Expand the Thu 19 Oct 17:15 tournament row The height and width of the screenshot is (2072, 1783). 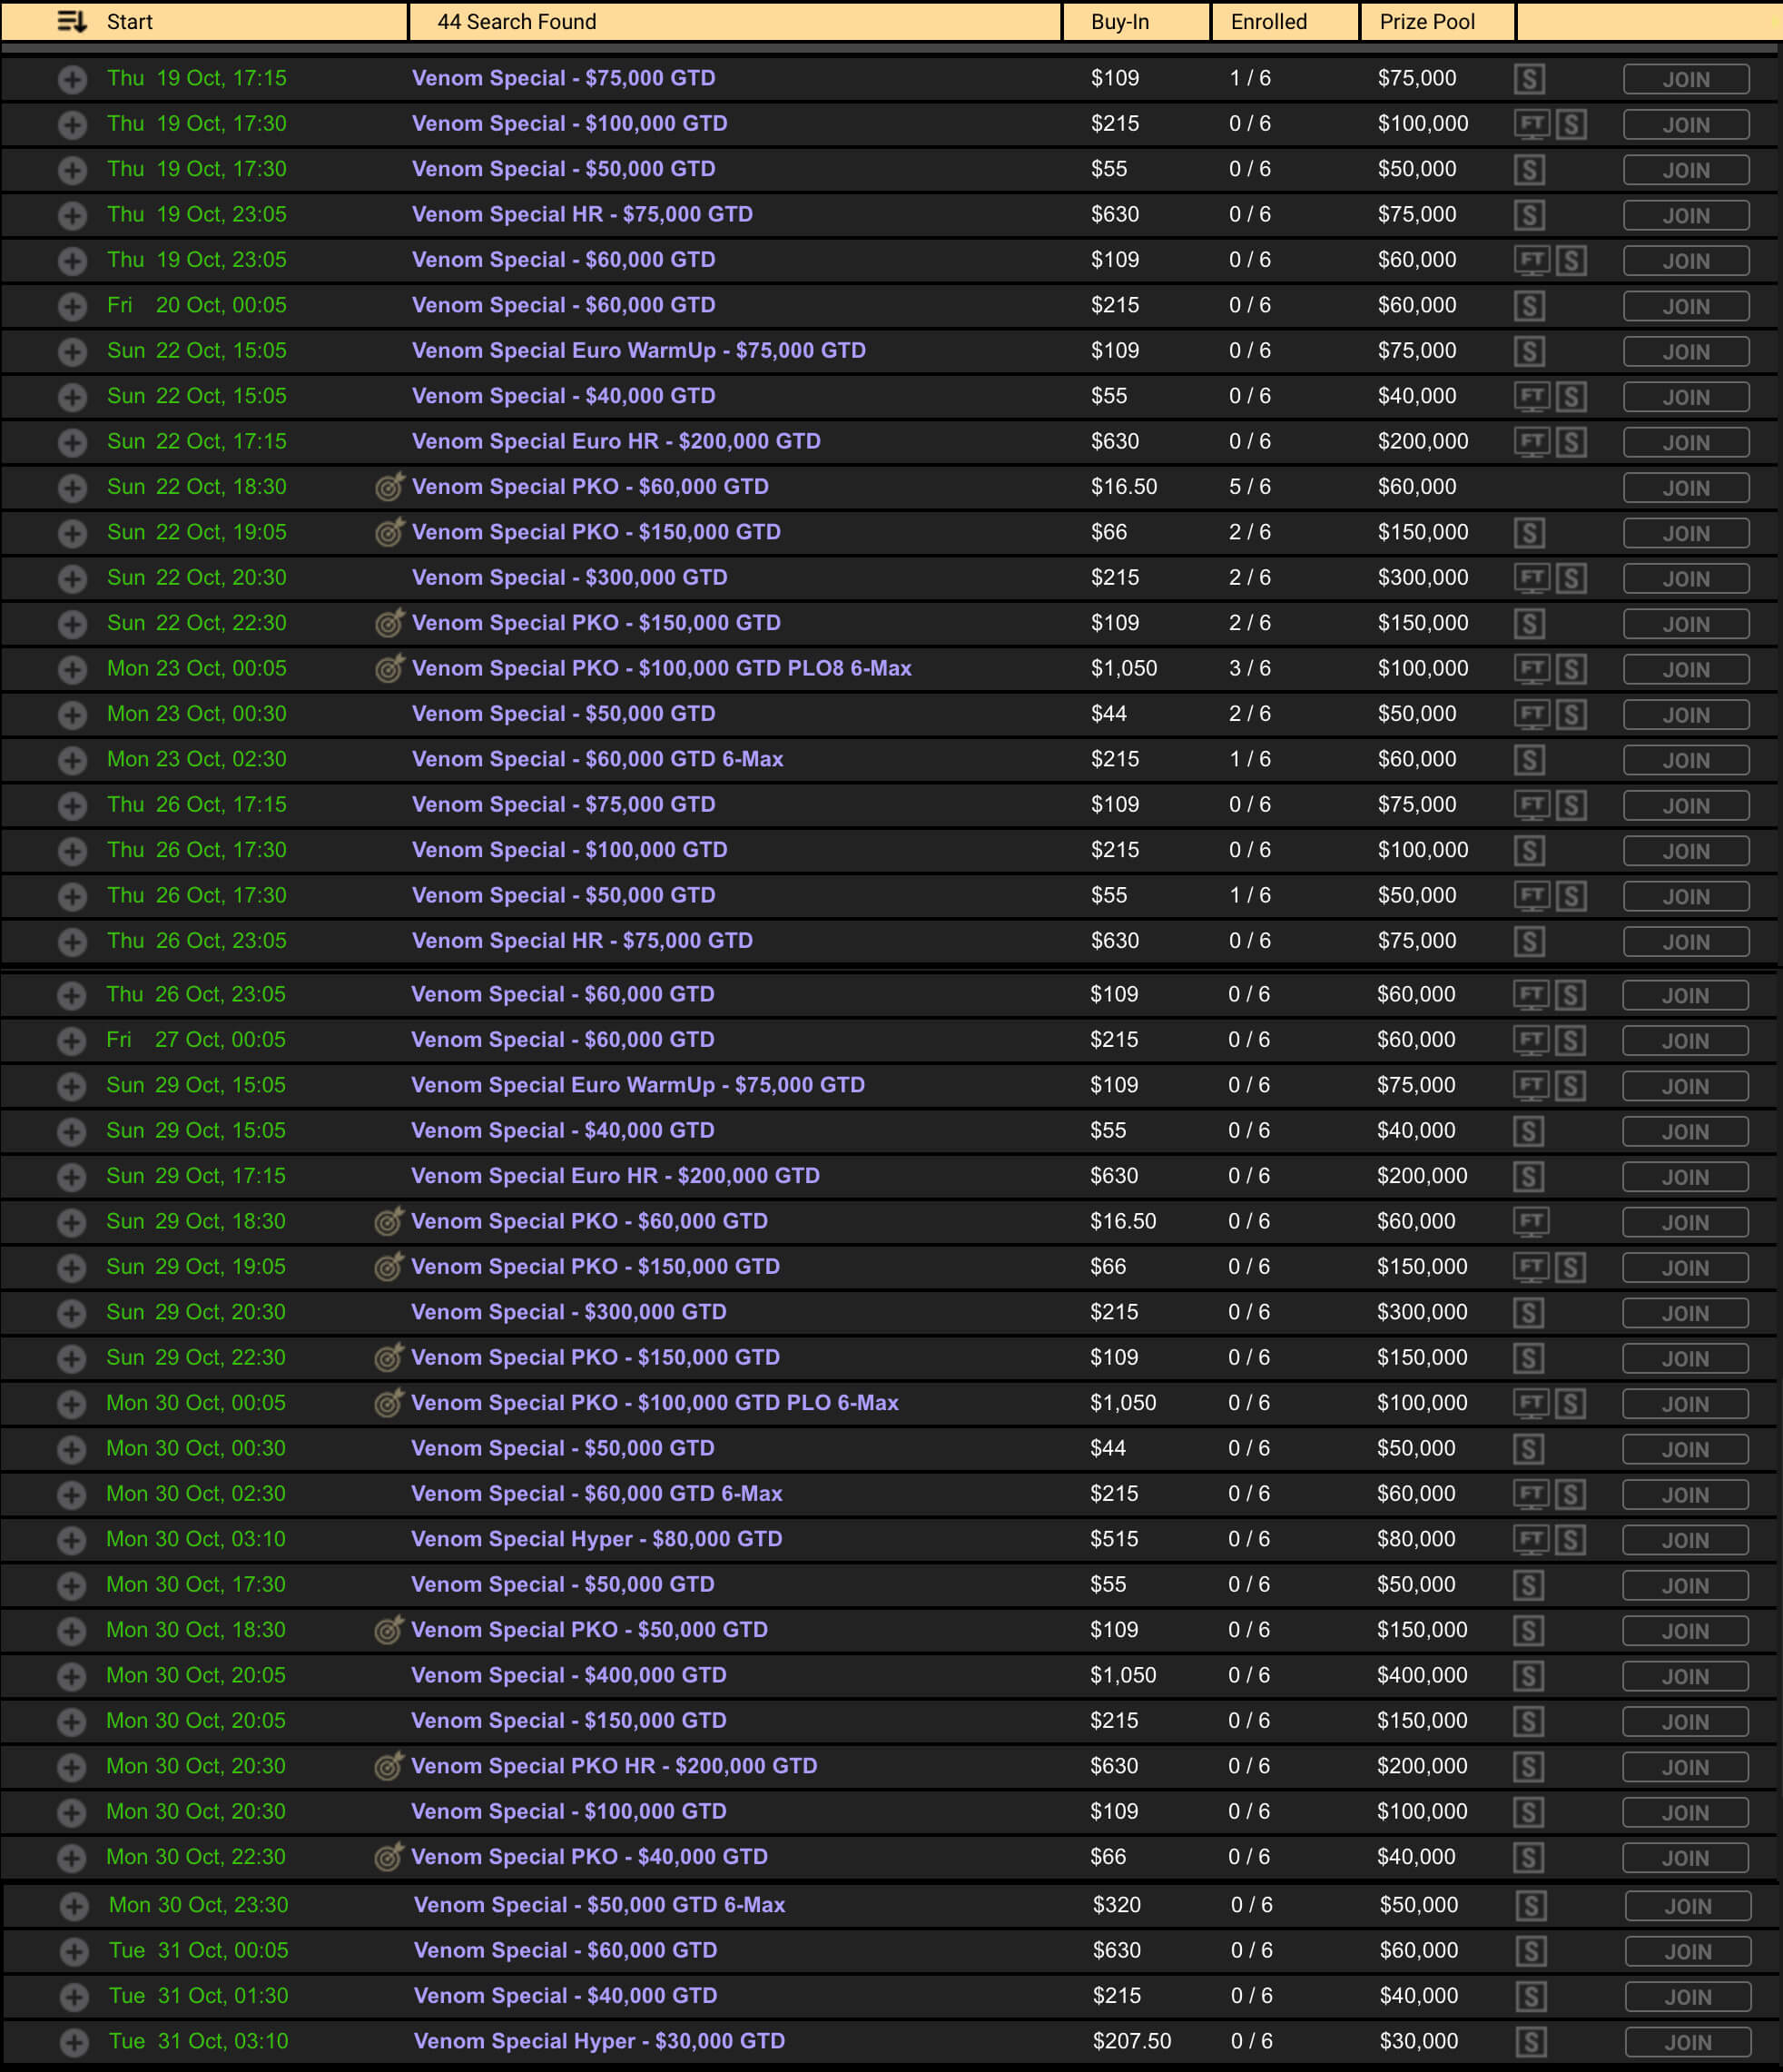(x=72, y=79)
